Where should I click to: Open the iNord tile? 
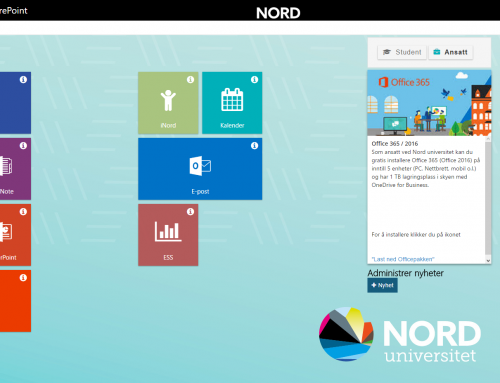(x=168, y=103)
